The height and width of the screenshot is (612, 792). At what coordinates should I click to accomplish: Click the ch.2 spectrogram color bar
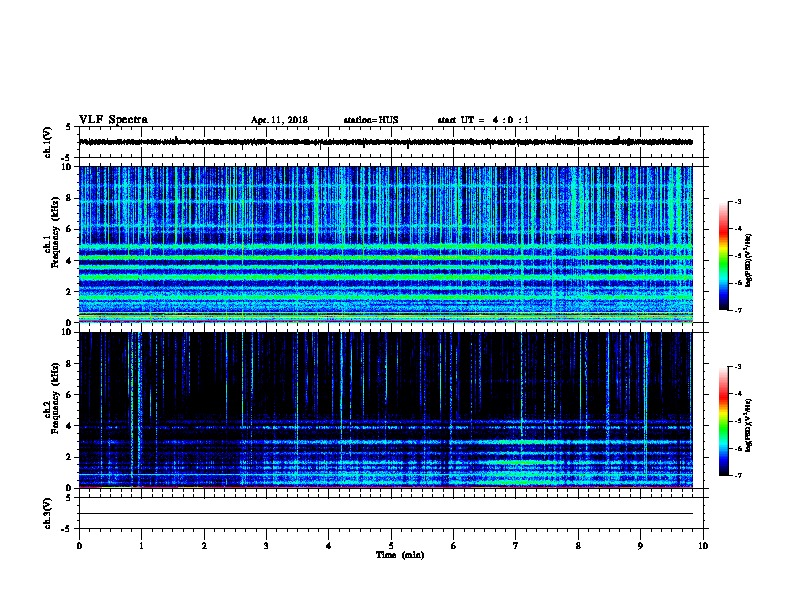coord(724,421)
